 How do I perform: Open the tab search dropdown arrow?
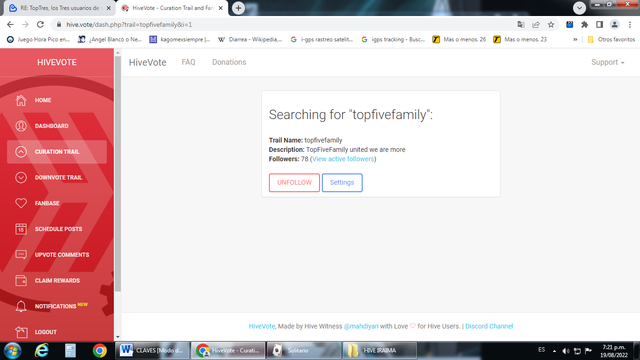click(x=579, y=8)
